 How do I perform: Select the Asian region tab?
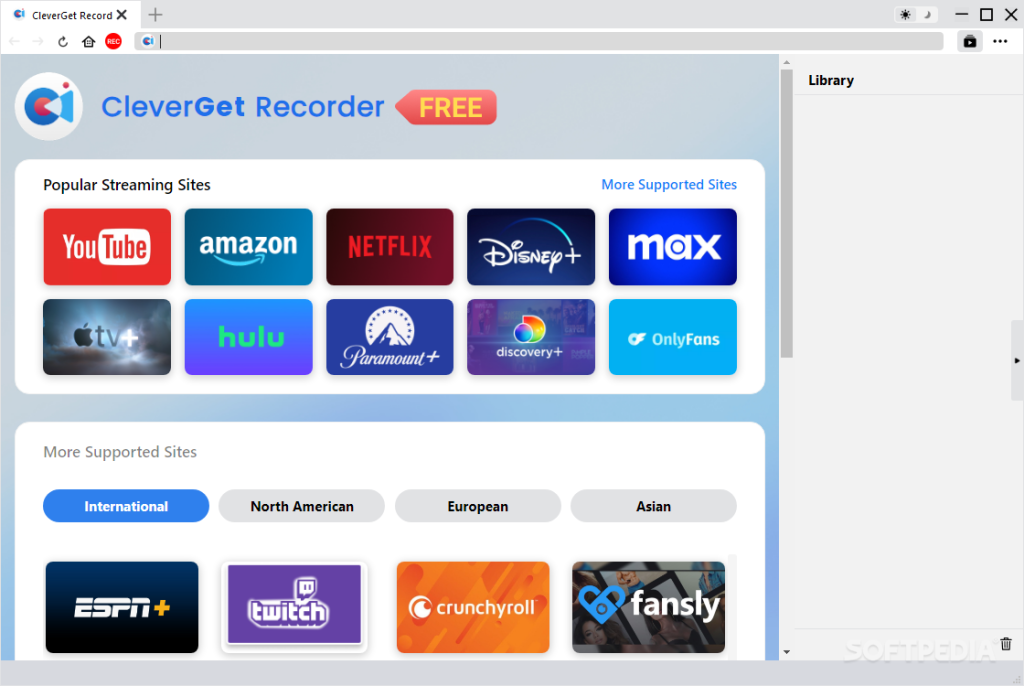tap(653, 506)
